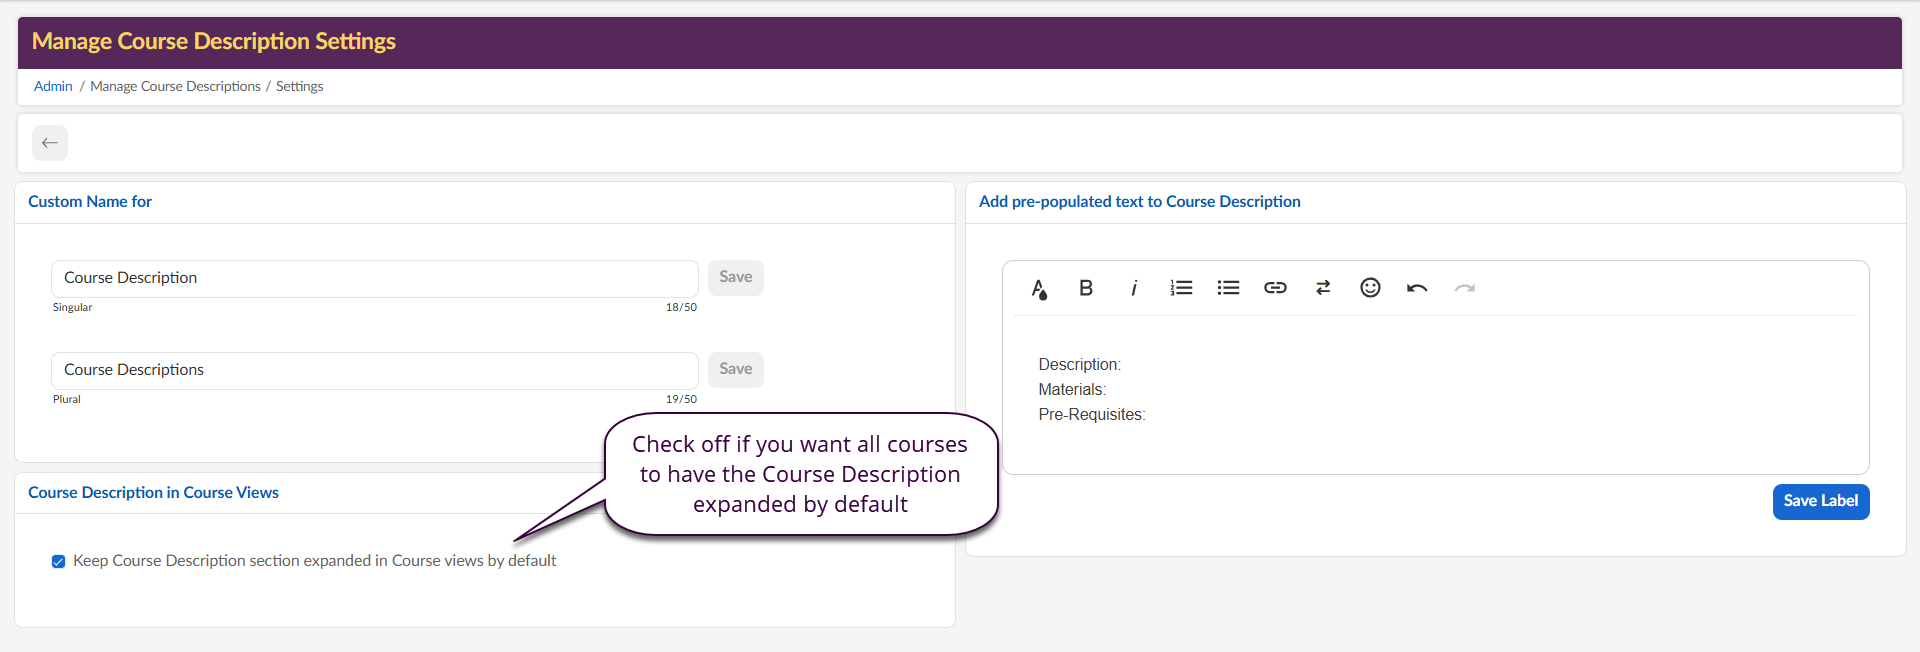Insert a hyperlink using the link icon

pyautogui.click(x=1275, y=288)
